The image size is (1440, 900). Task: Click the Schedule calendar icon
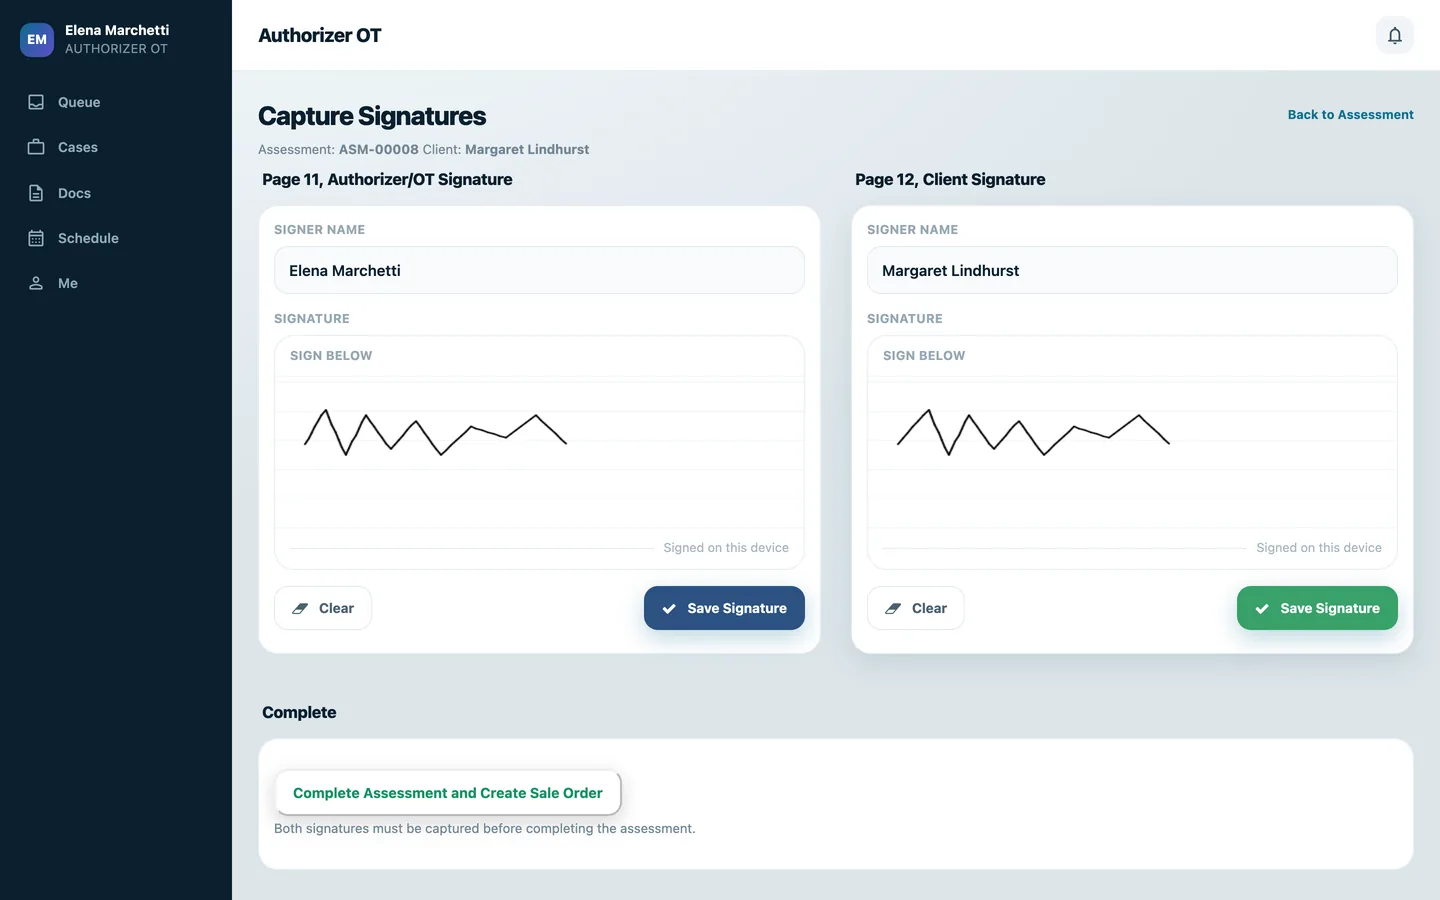36,238
